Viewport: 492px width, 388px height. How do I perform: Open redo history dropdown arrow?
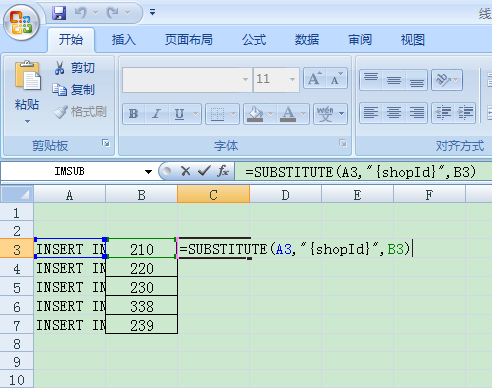click(127, 13)
